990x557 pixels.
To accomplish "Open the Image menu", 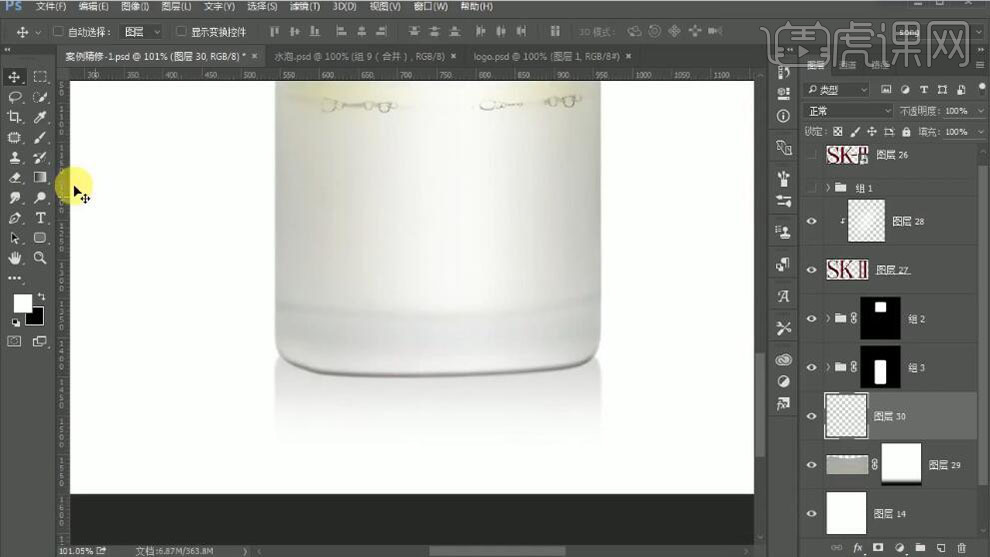I will click(x=134, y=6).
